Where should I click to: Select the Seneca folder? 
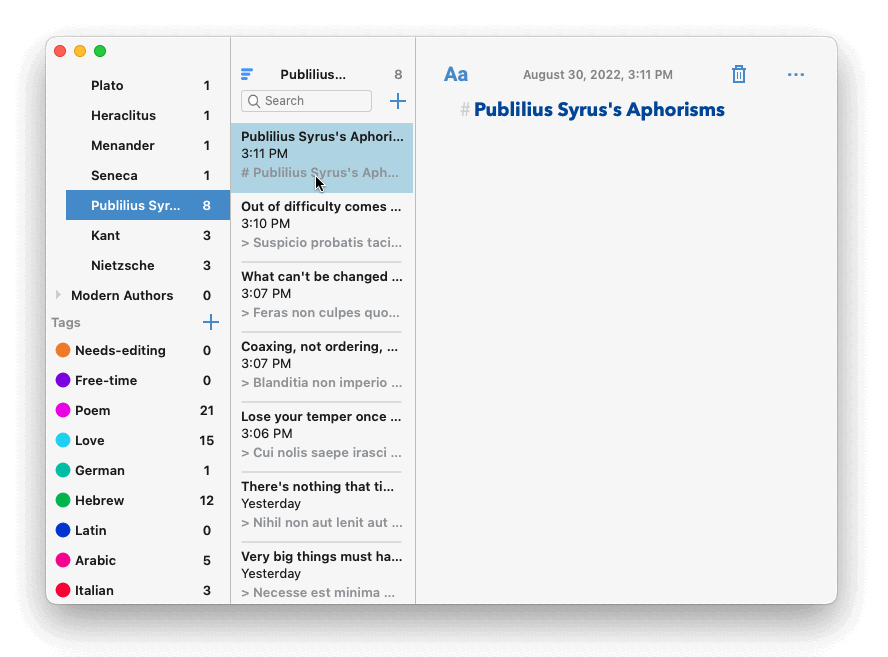click(148, 176)
